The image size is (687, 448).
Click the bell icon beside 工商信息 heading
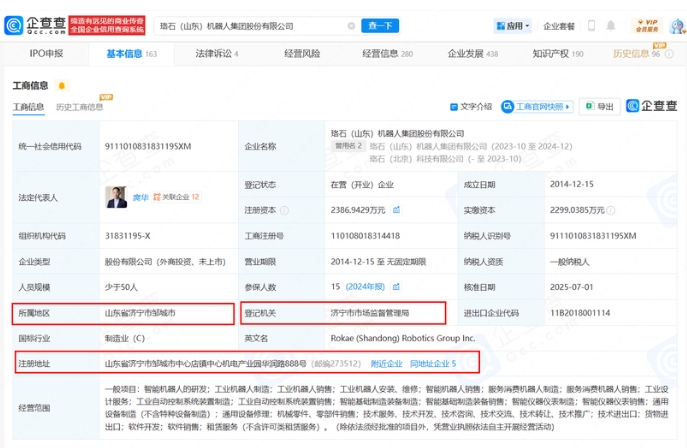tap(62, 86)
